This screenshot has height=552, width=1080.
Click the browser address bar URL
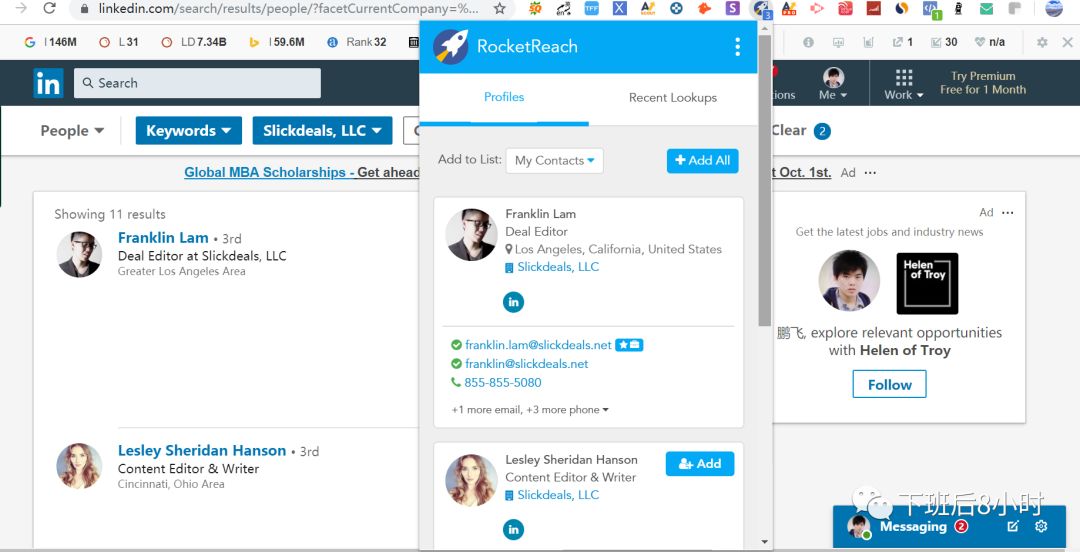click(289, 8)
